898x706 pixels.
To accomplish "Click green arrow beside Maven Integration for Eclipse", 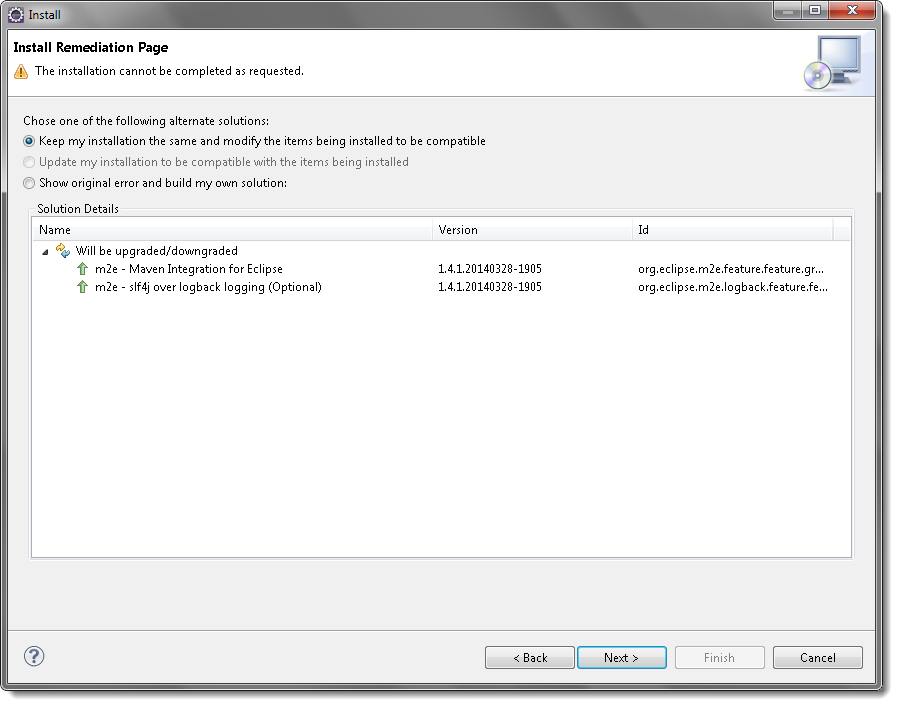I will 82,269.
